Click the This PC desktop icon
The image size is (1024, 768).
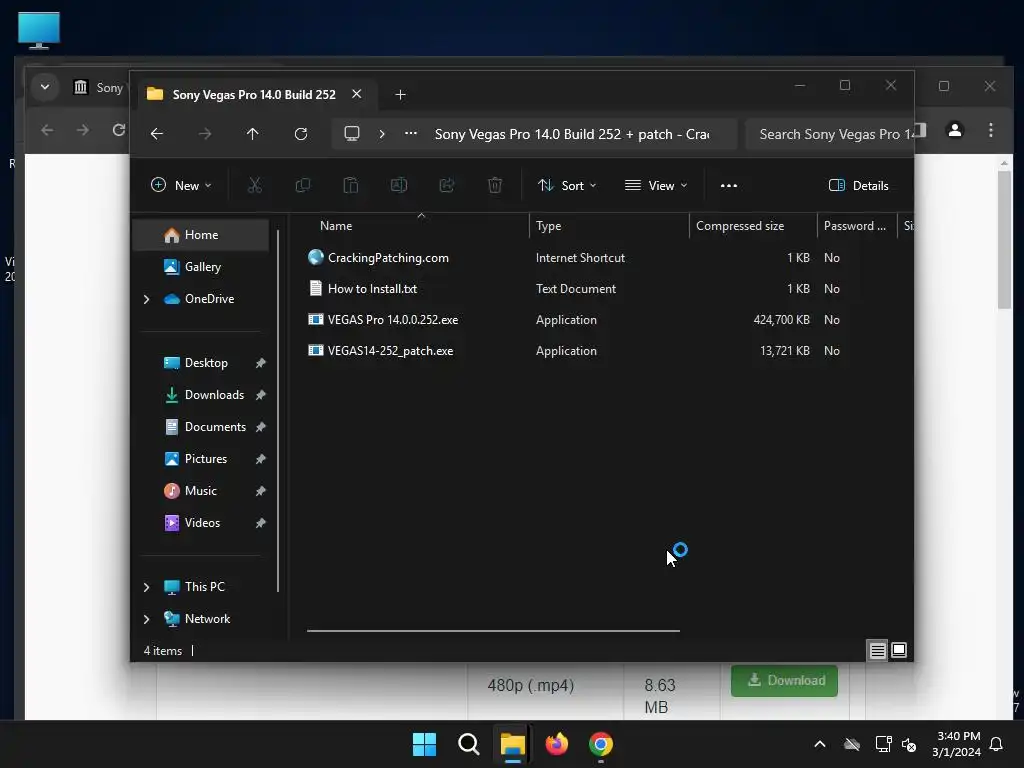(39, 31)
